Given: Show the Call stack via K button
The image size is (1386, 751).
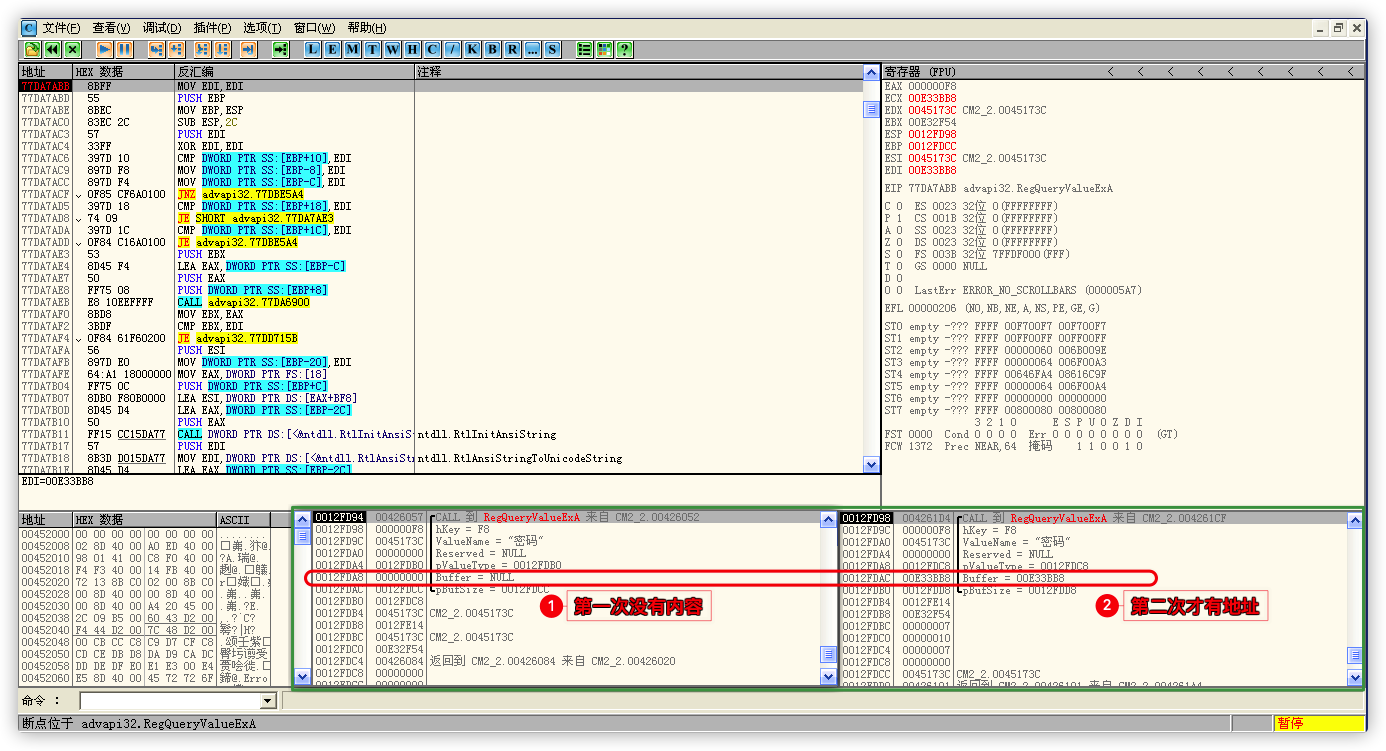Looking at the screenshot, I should [x=473, y=49].
